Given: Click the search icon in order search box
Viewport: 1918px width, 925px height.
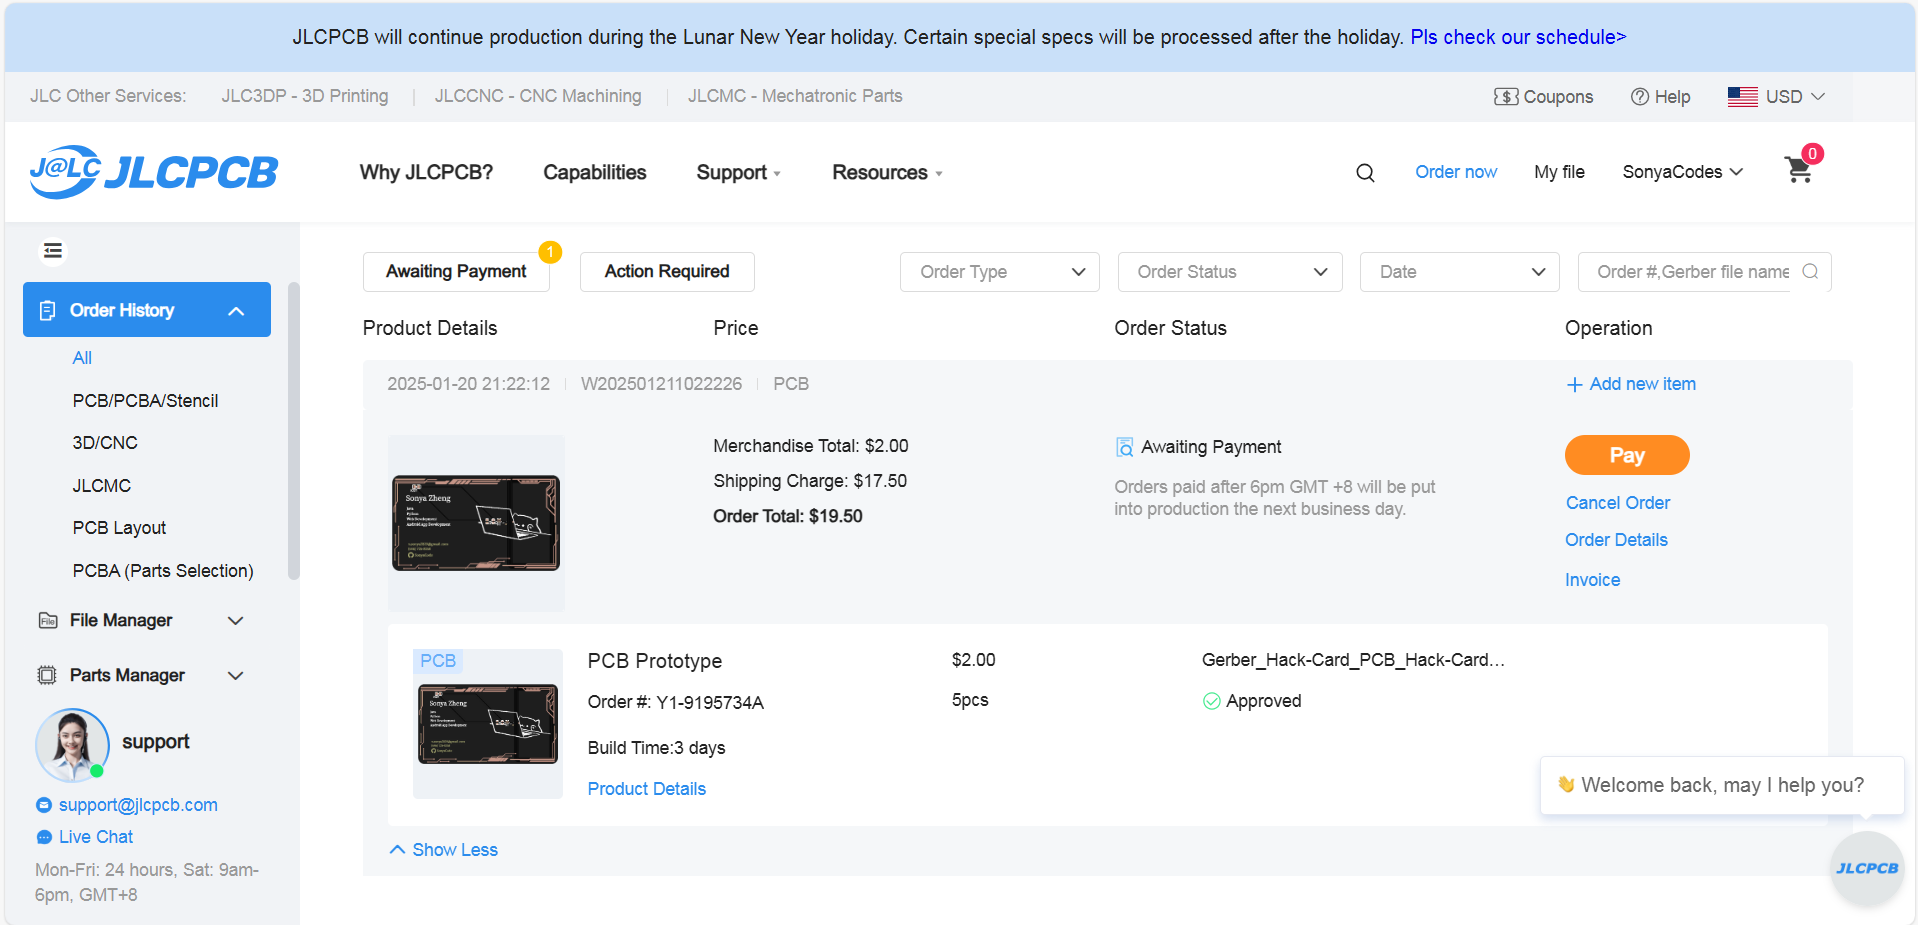Looking at the screenshot, I should point(1810,271).
